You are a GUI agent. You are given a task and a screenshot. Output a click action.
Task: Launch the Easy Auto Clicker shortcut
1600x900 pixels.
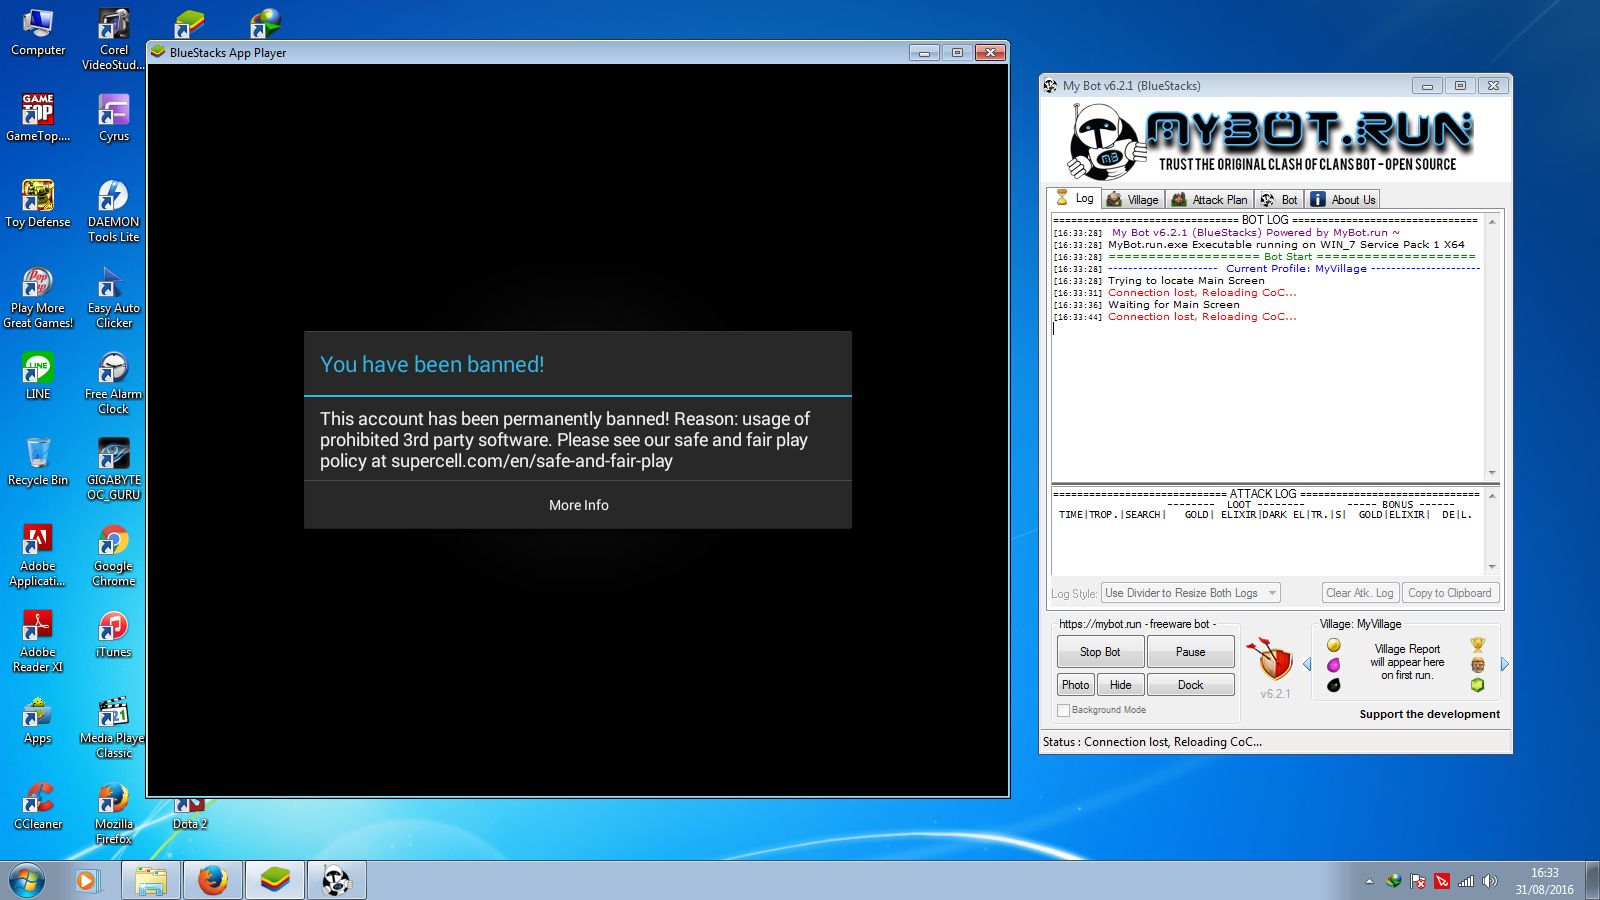coord(113,297)
